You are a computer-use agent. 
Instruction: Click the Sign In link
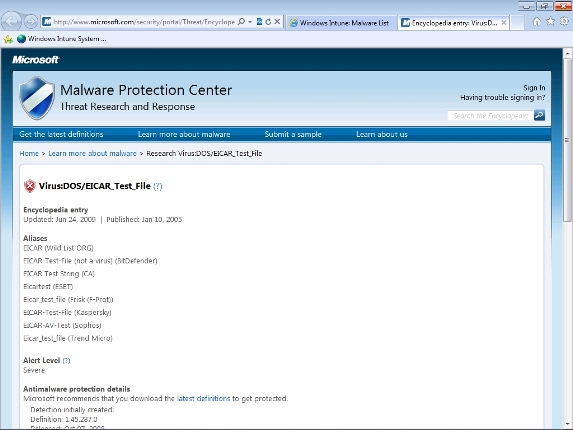(534, 88)
